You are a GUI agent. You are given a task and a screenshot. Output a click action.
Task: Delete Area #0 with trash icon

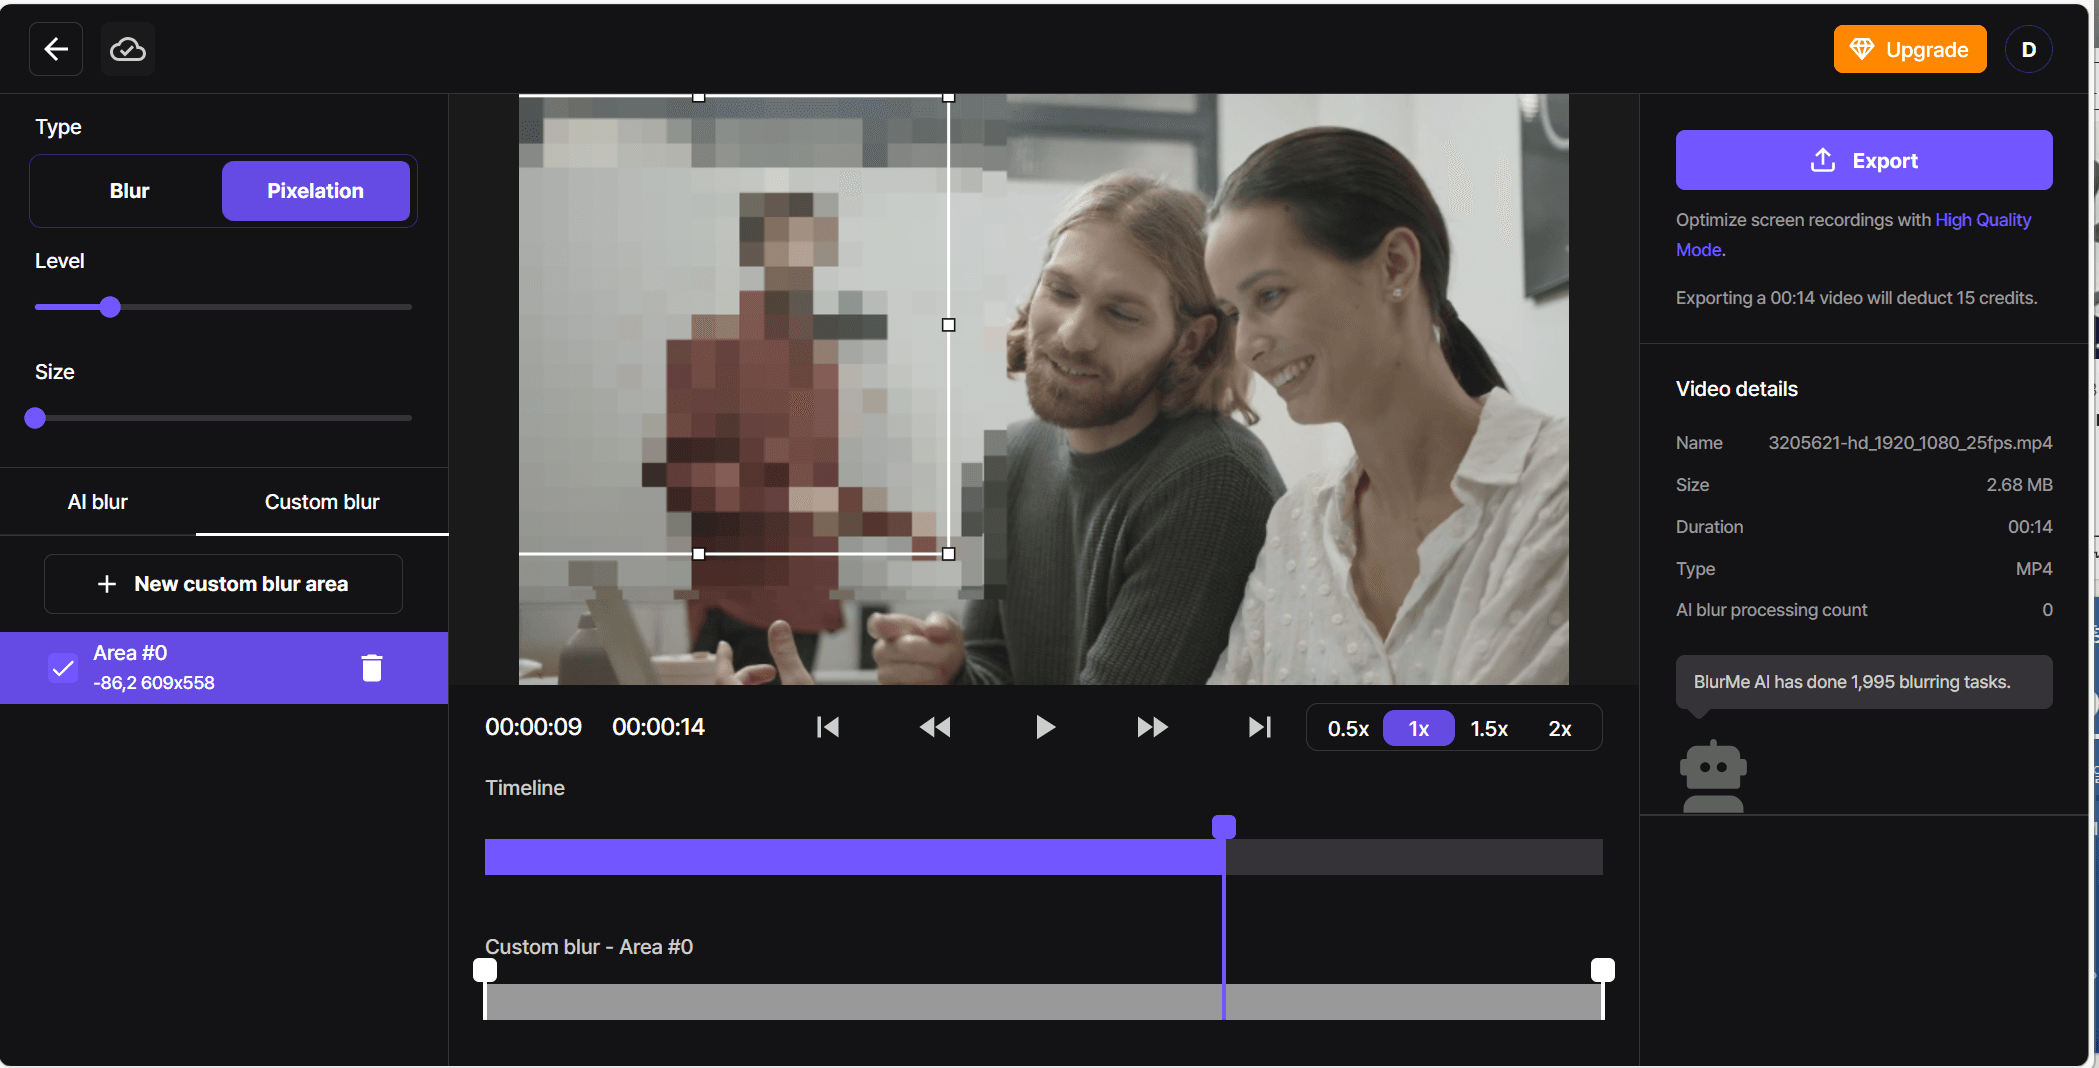(372, 668)
